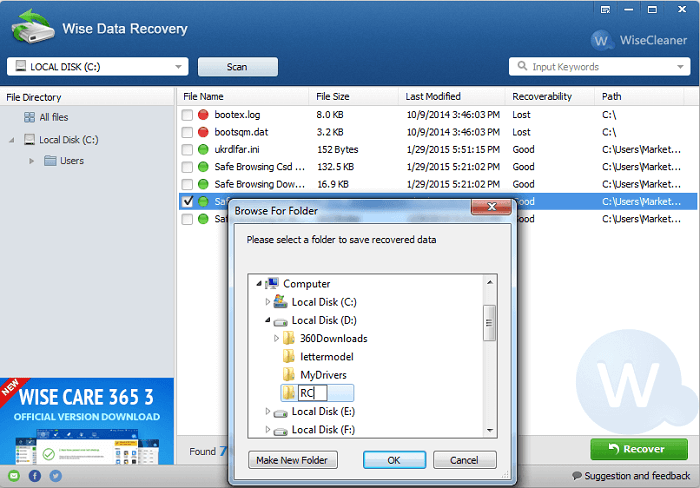Viewport: 700px width, 488px height.
Task: Select the 360Downloads folder icon
Action: click(x=289, y=338)
